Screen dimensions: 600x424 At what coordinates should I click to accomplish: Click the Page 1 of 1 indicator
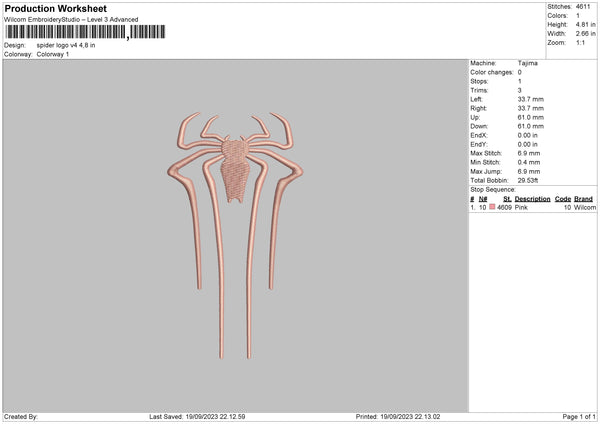[579, 417]
